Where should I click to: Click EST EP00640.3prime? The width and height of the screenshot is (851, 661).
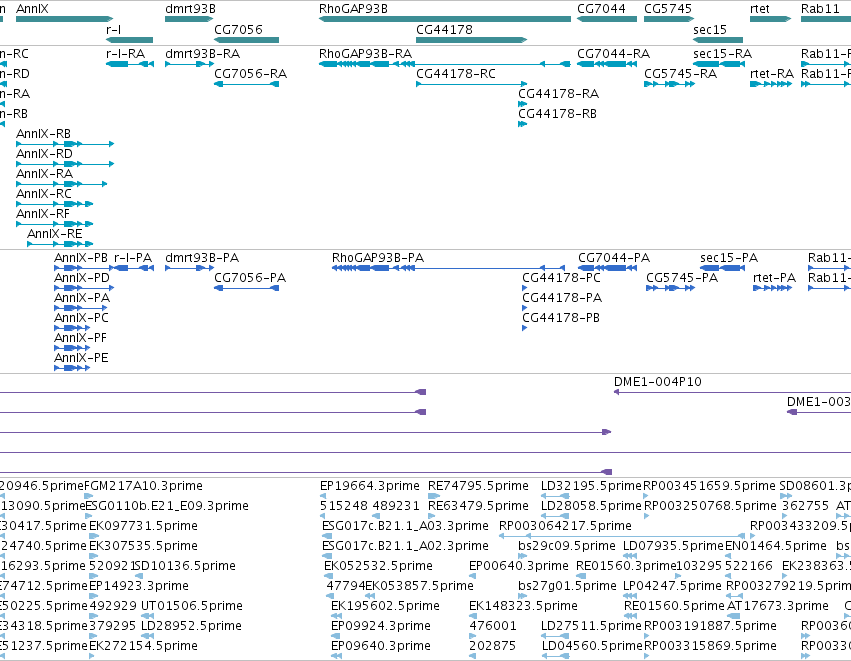[x=472, y=576]
